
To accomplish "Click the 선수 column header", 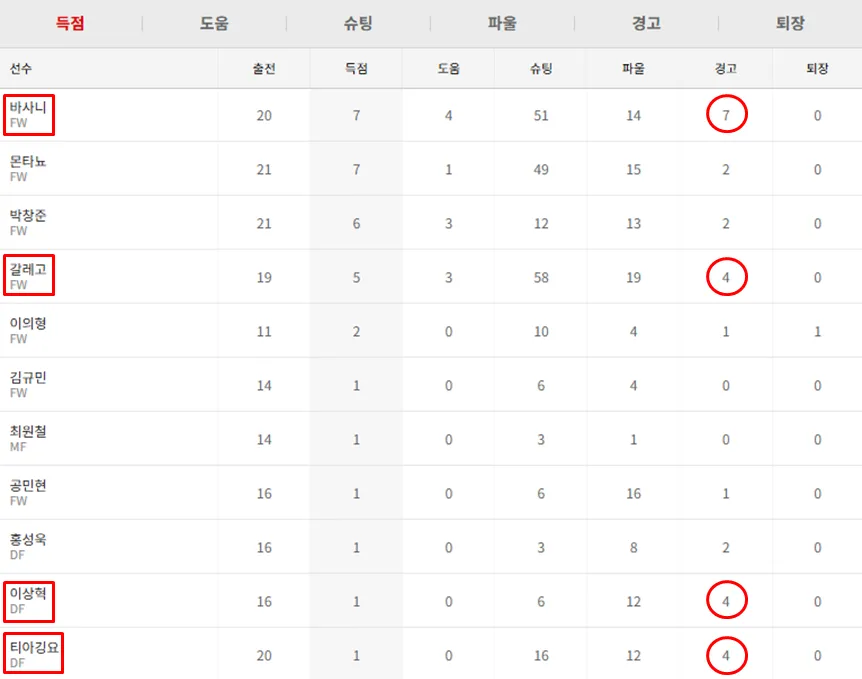I will tap(21, 69).
